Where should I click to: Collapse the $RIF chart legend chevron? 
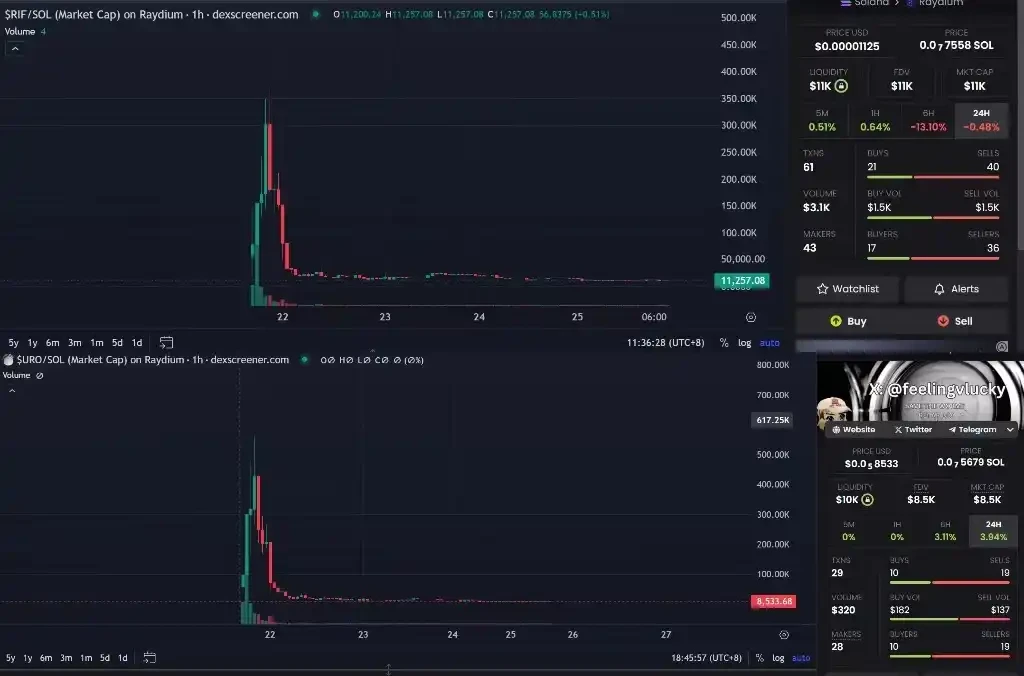pyautogui.click(x=15, y=48)
